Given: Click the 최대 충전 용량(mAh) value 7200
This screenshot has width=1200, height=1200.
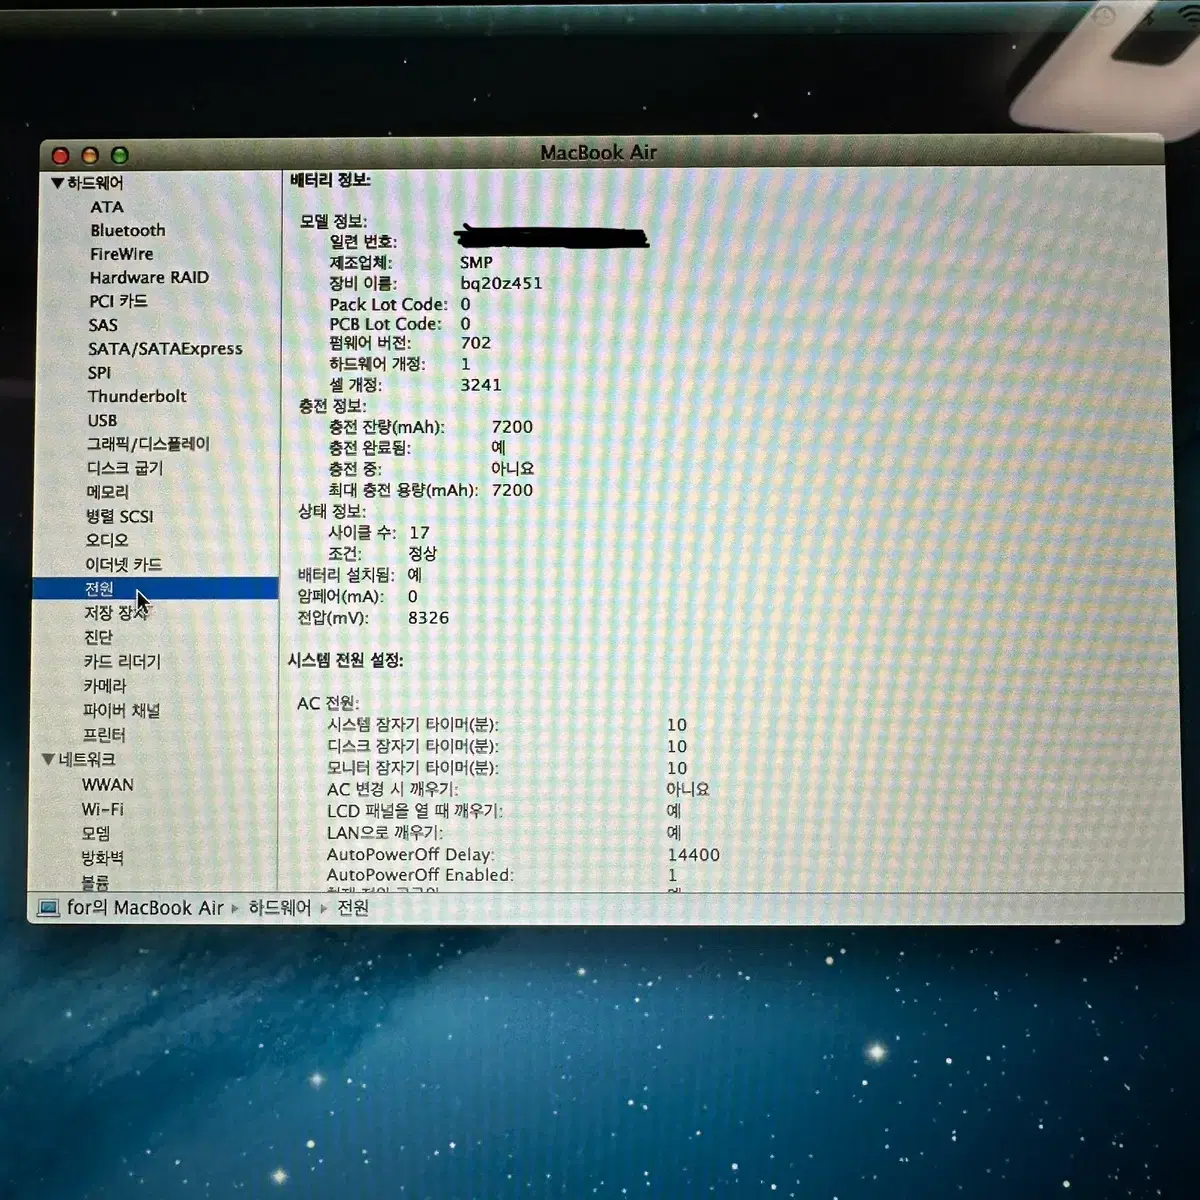Looking at the screenshot, I should [x=512, y=490].
